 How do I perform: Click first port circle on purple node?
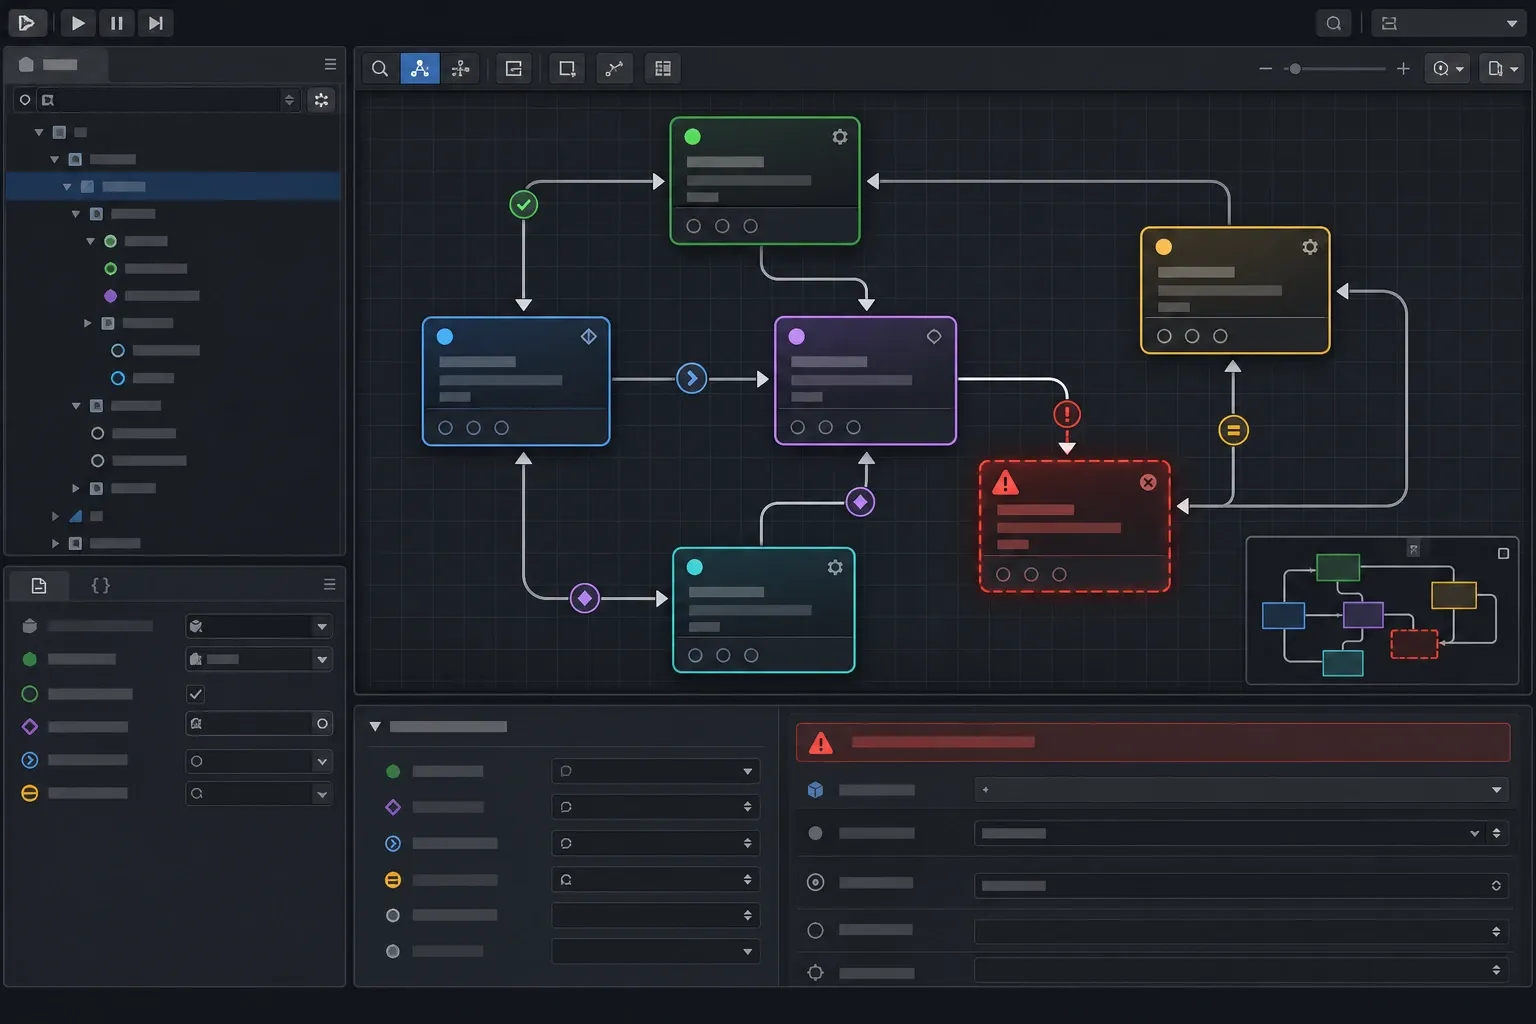[797, 427]
